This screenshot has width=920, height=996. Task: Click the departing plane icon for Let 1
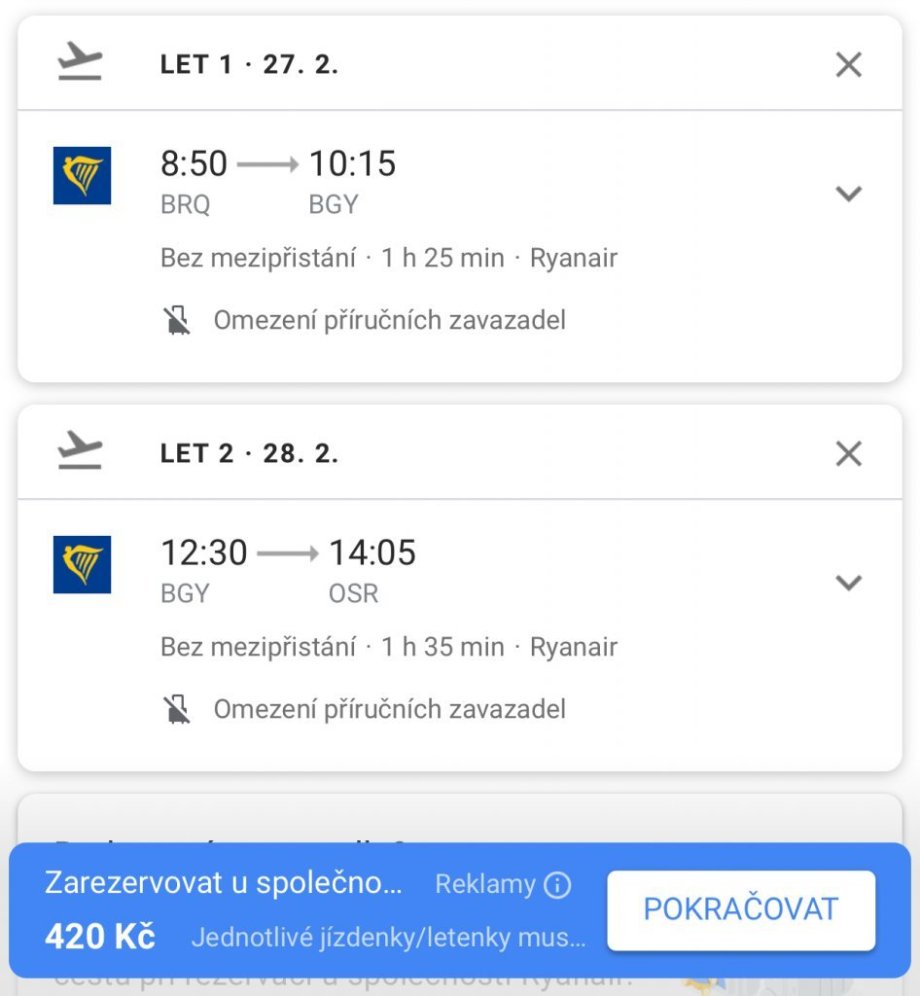coord(80,64)
